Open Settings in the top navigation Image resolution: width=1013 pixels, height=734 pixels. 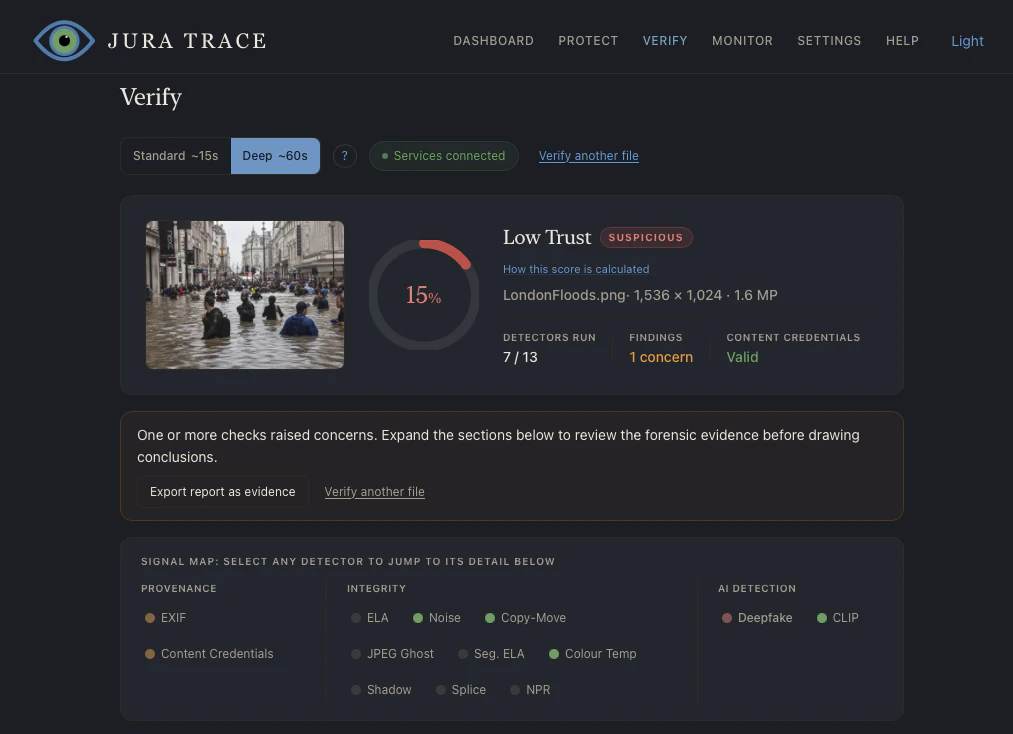tap(829, 41)
